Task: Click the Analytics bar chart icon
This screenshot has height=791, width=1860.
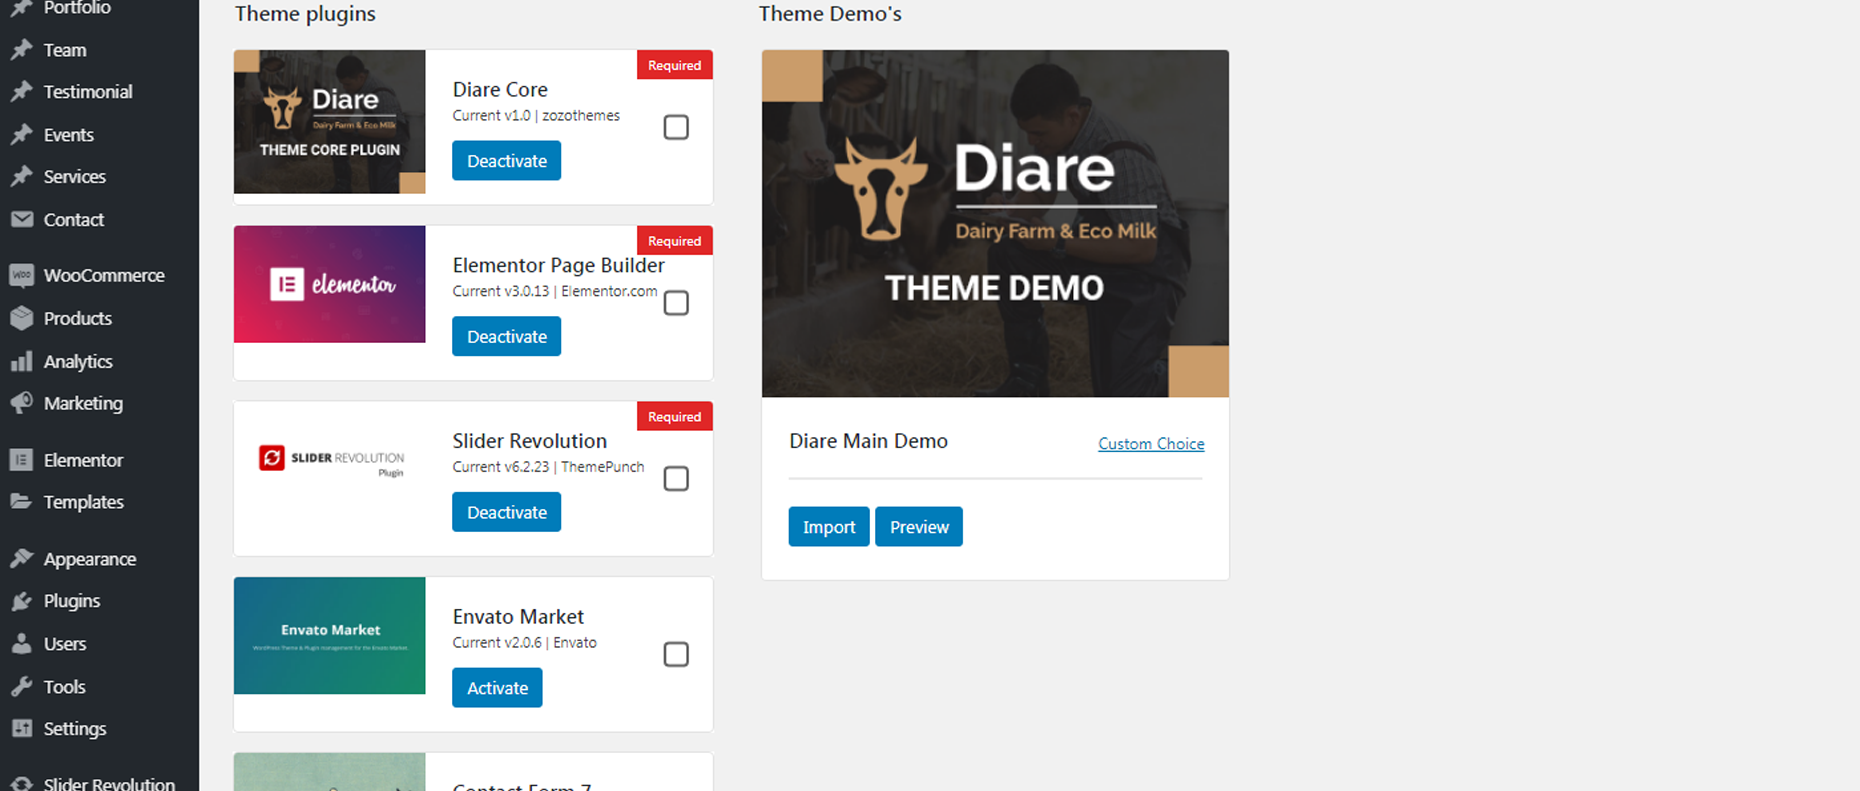Action: click(x=21, y=362)
